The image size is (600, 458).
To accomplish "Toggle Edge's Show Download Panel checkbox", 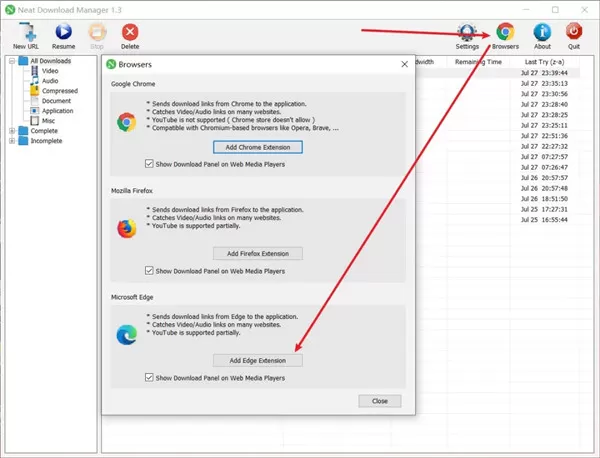I will [149, 377].
